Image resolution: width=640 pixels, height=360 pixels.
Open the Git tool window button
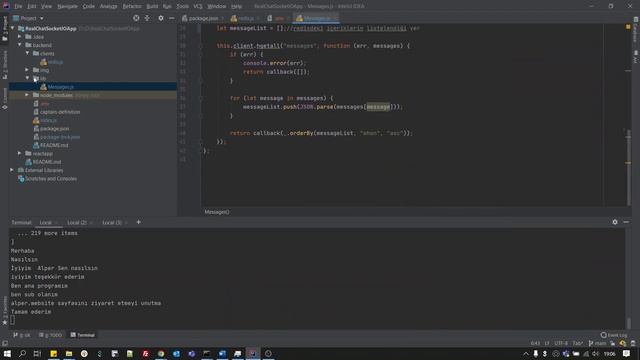point(22,335)
